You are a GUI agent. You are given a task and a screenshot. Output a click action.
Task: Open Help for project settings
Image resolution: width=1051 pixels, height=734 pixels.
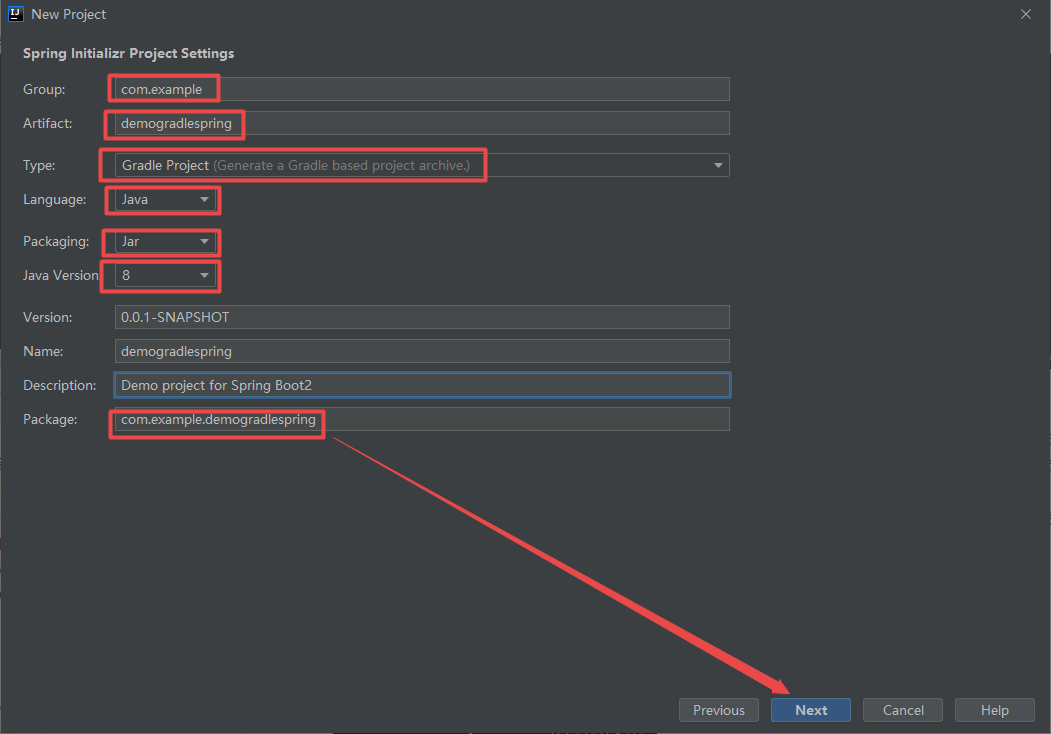(x=994, y=710)
